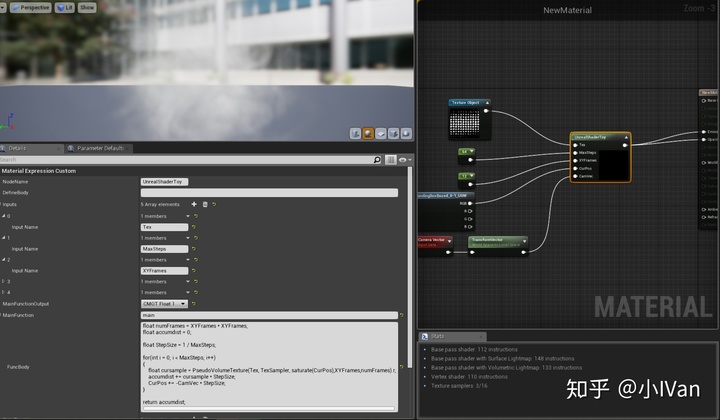720x420 pixels.
Task: Reset MainFunctionOutput to default
Action: coord(193,304)
